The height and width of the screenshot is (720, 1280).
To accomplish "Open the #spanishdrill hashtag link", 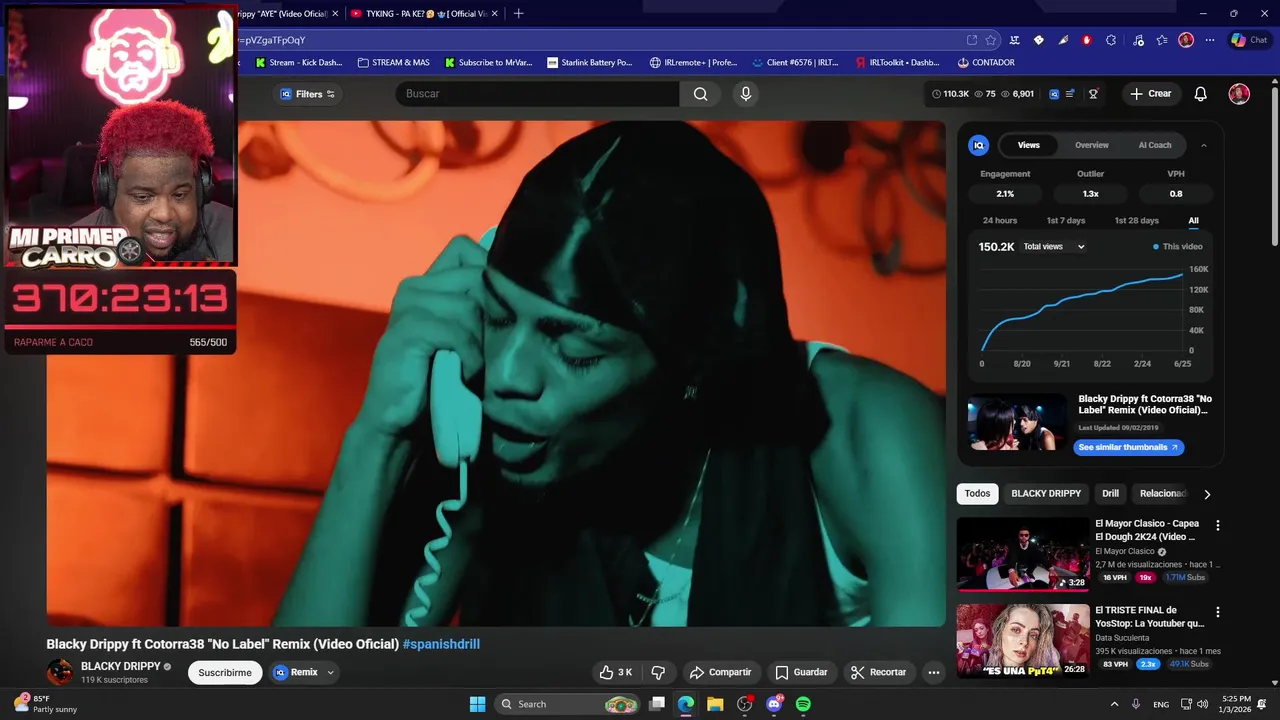I will pos(441,644).
